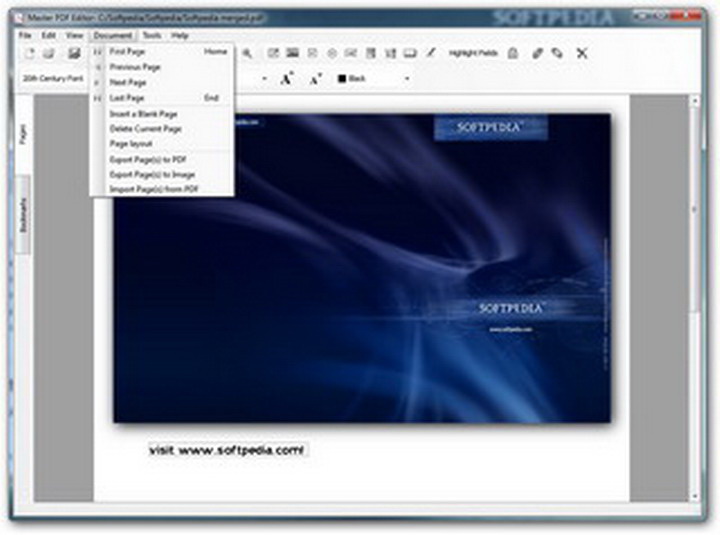The width and height of the screenshot is (720, 535).
Task: Click the 'visit www.softpedia.com!' text box
Action: pyautogui.click(x=227, y=450)
